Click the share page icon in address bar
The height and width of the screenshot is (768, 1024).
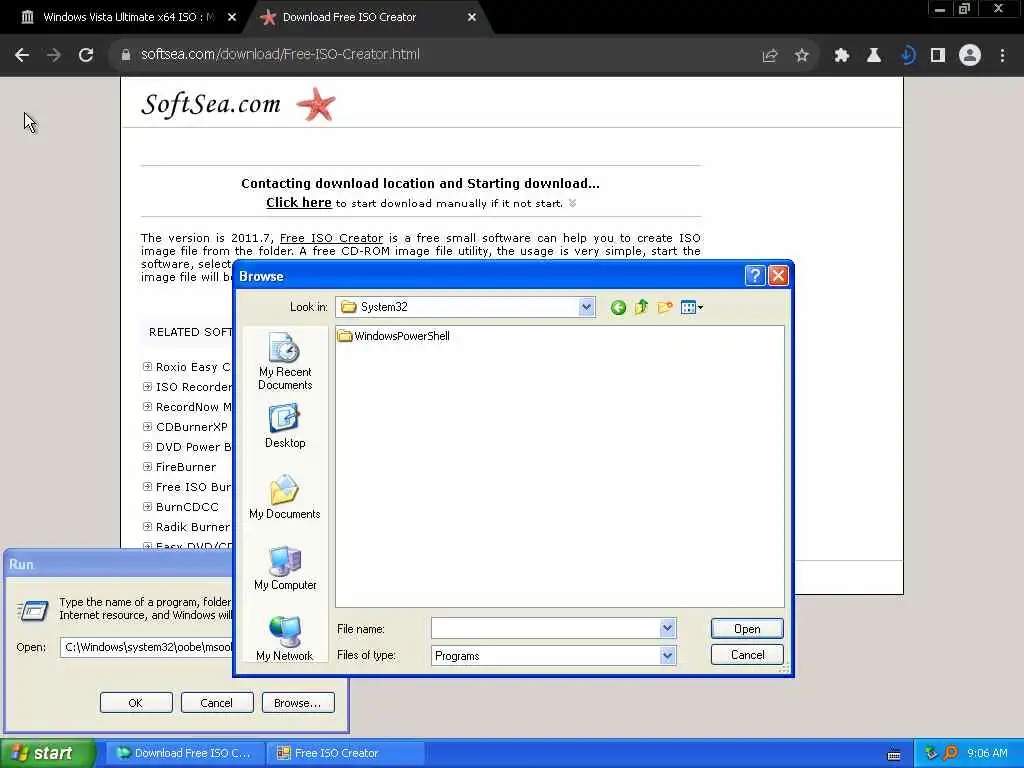[770, 56]
